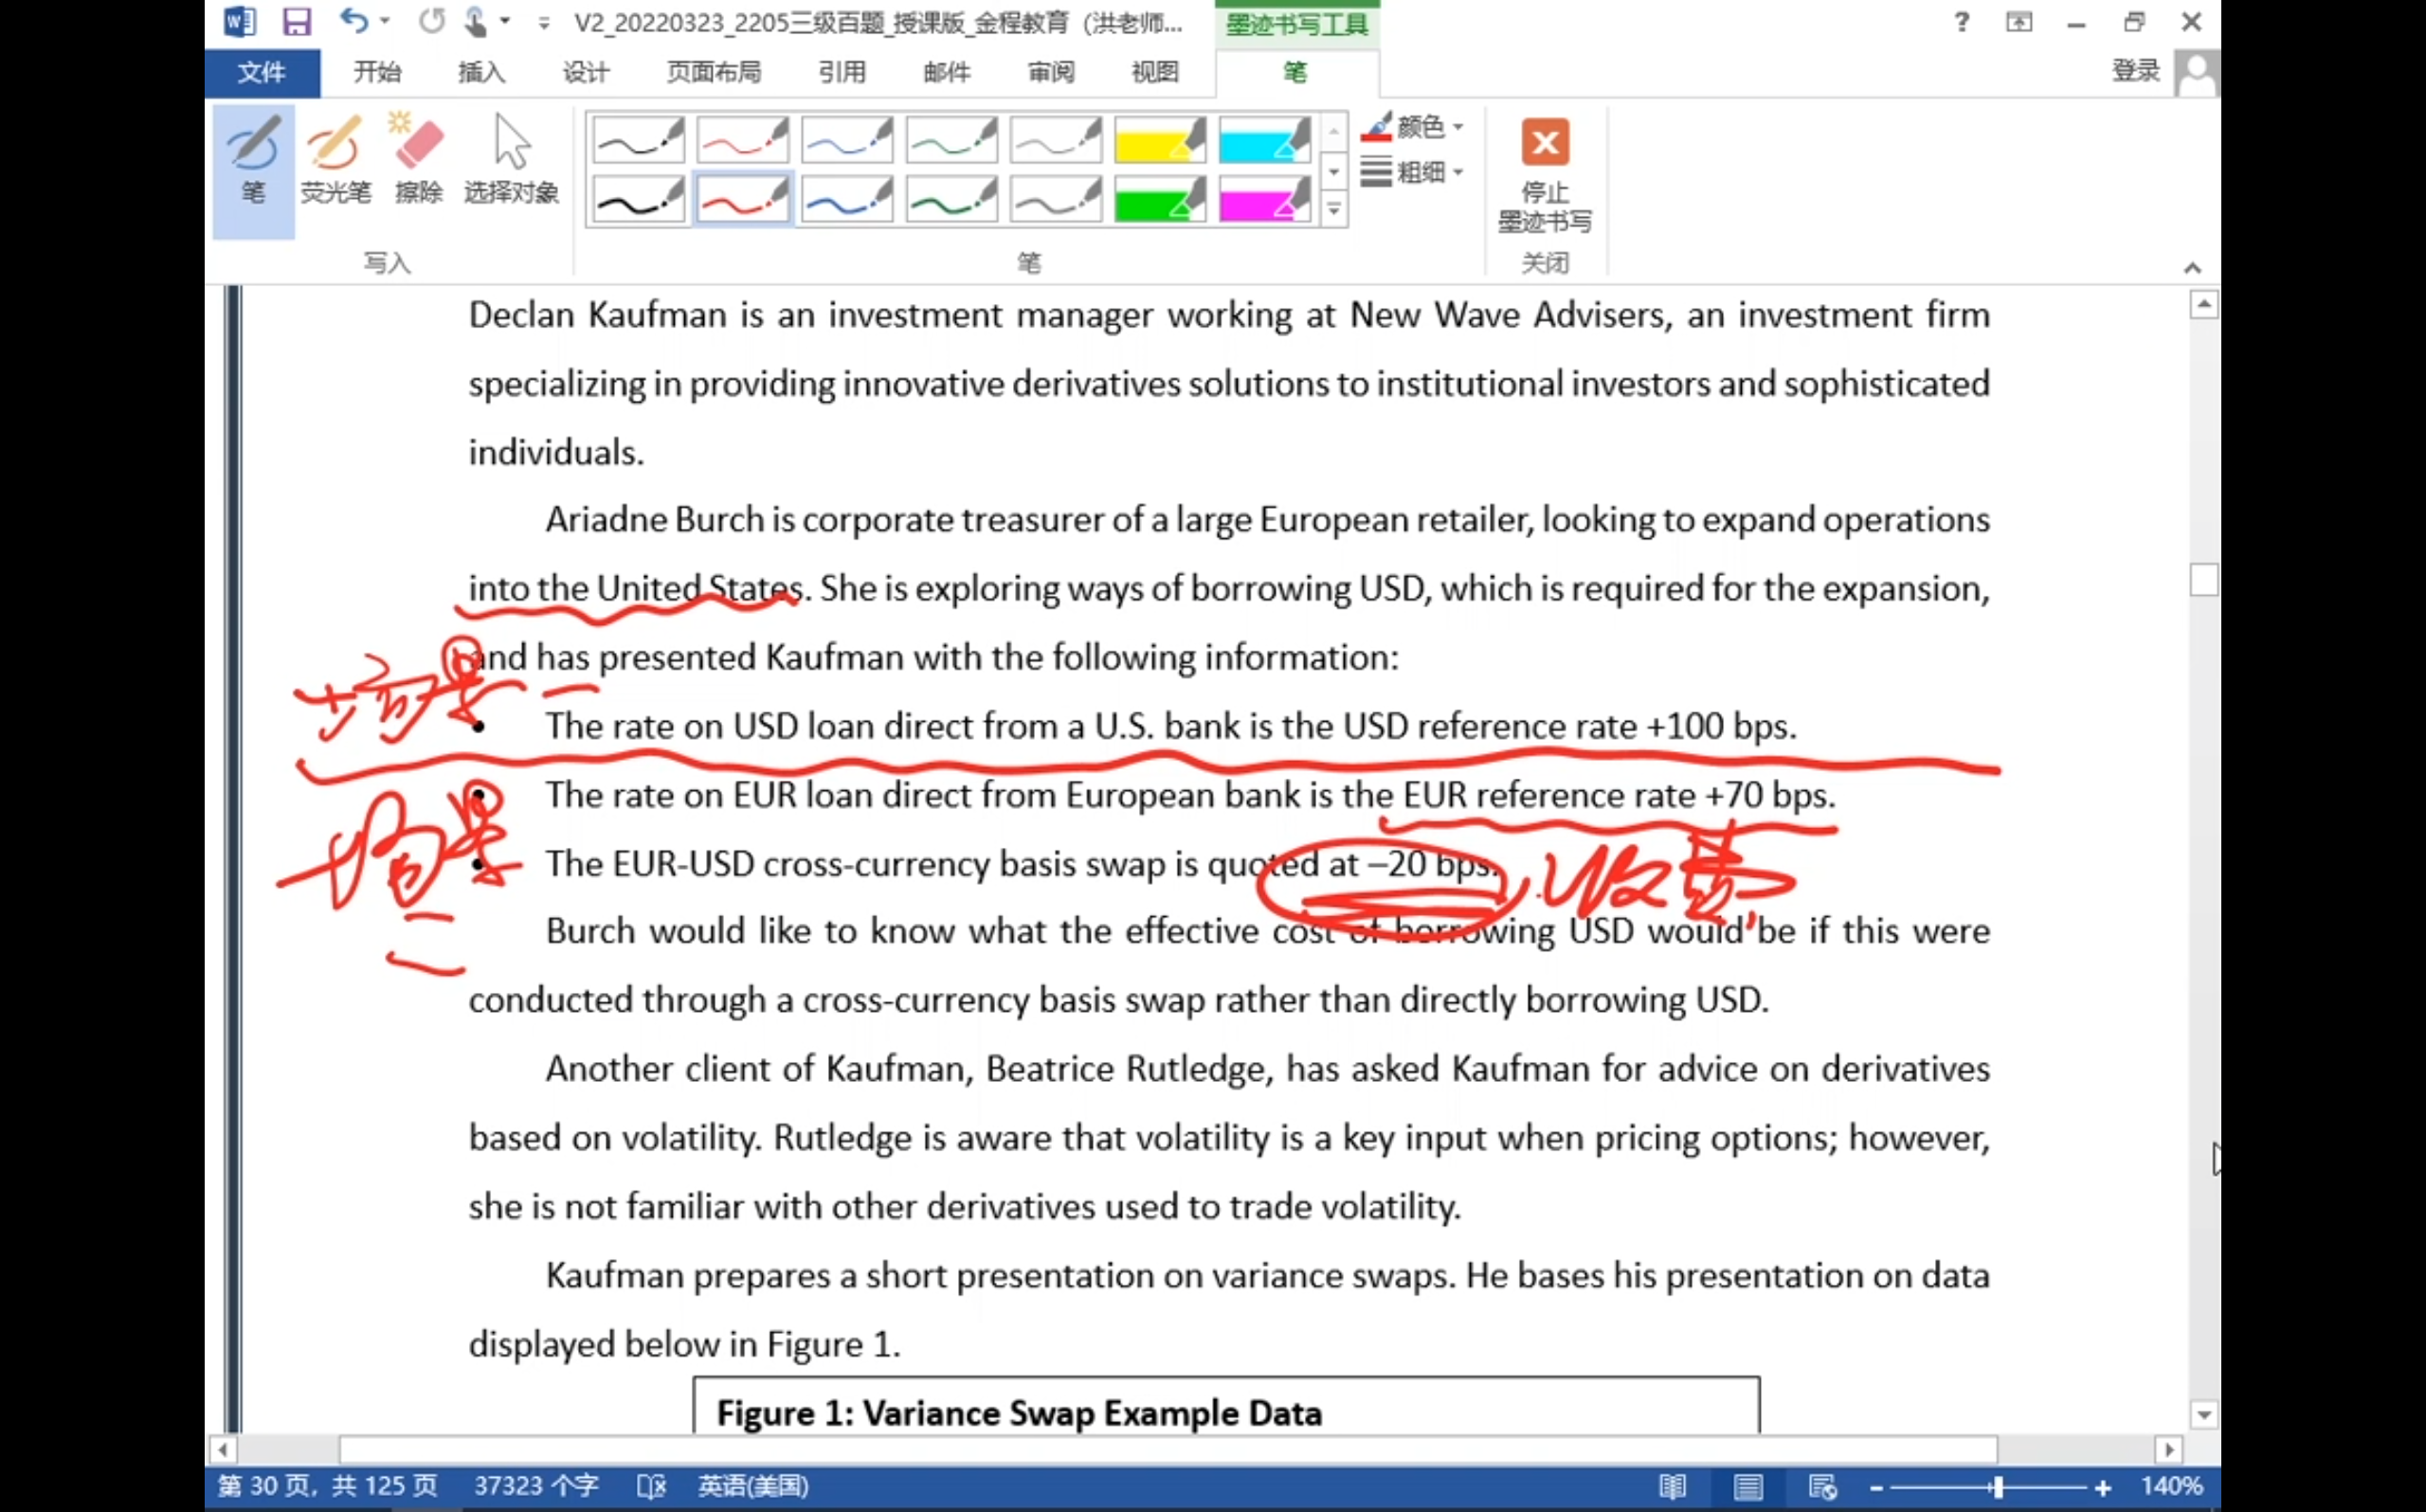
Task: Switch to Print Layout view in status bar
Action: 1748,1487
